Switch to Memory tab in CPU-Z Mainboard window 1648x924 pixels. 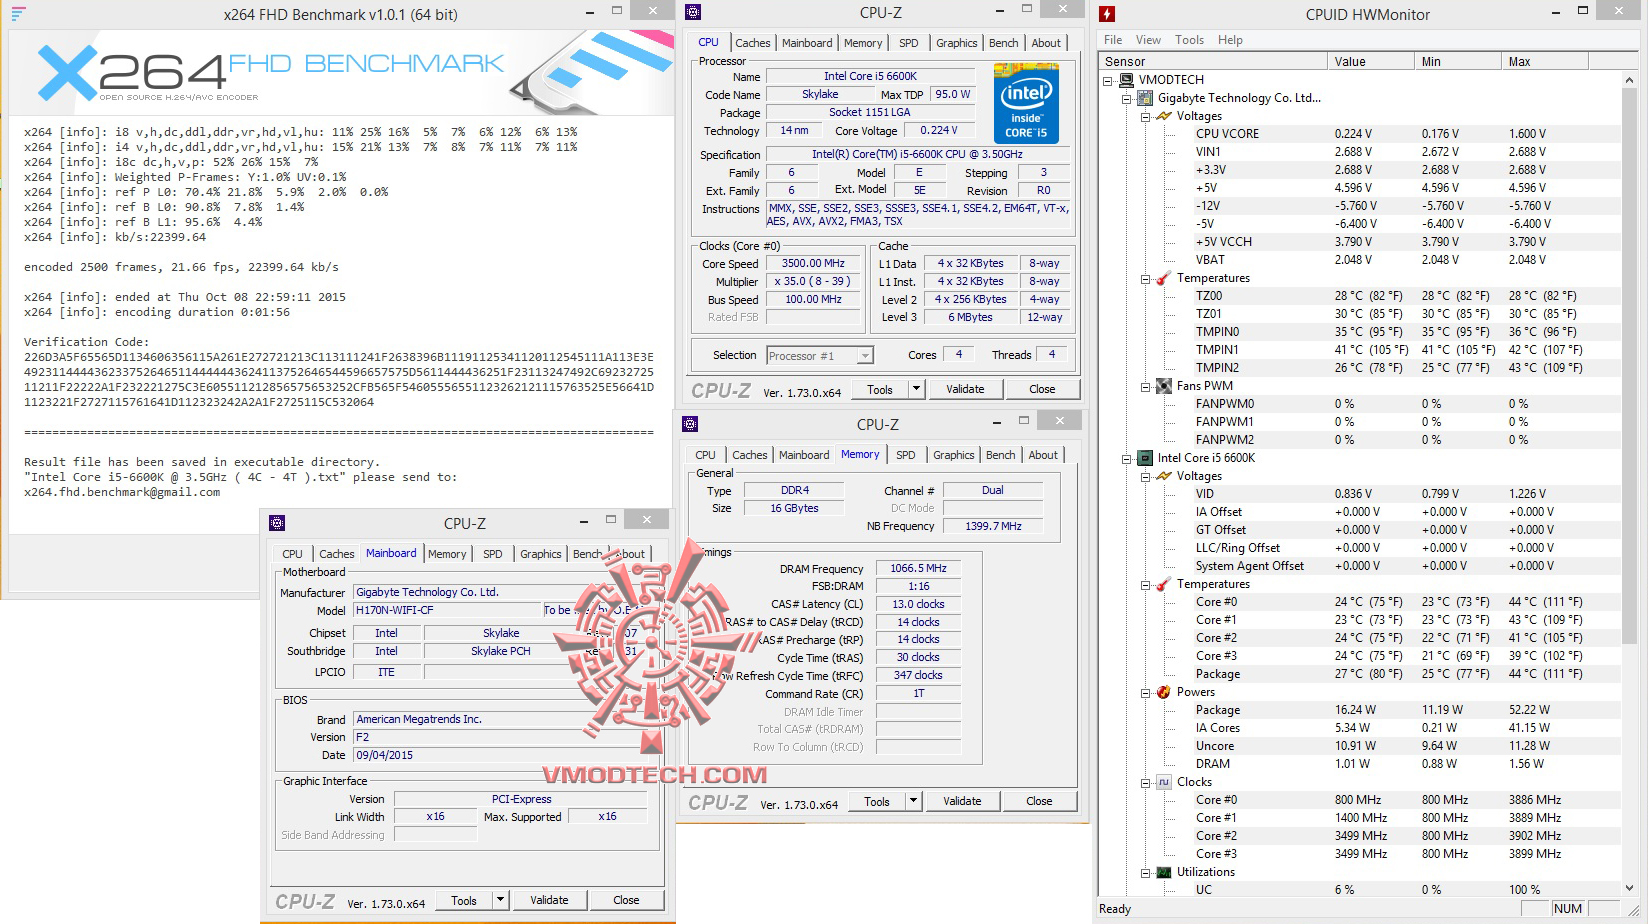(447, 554)
